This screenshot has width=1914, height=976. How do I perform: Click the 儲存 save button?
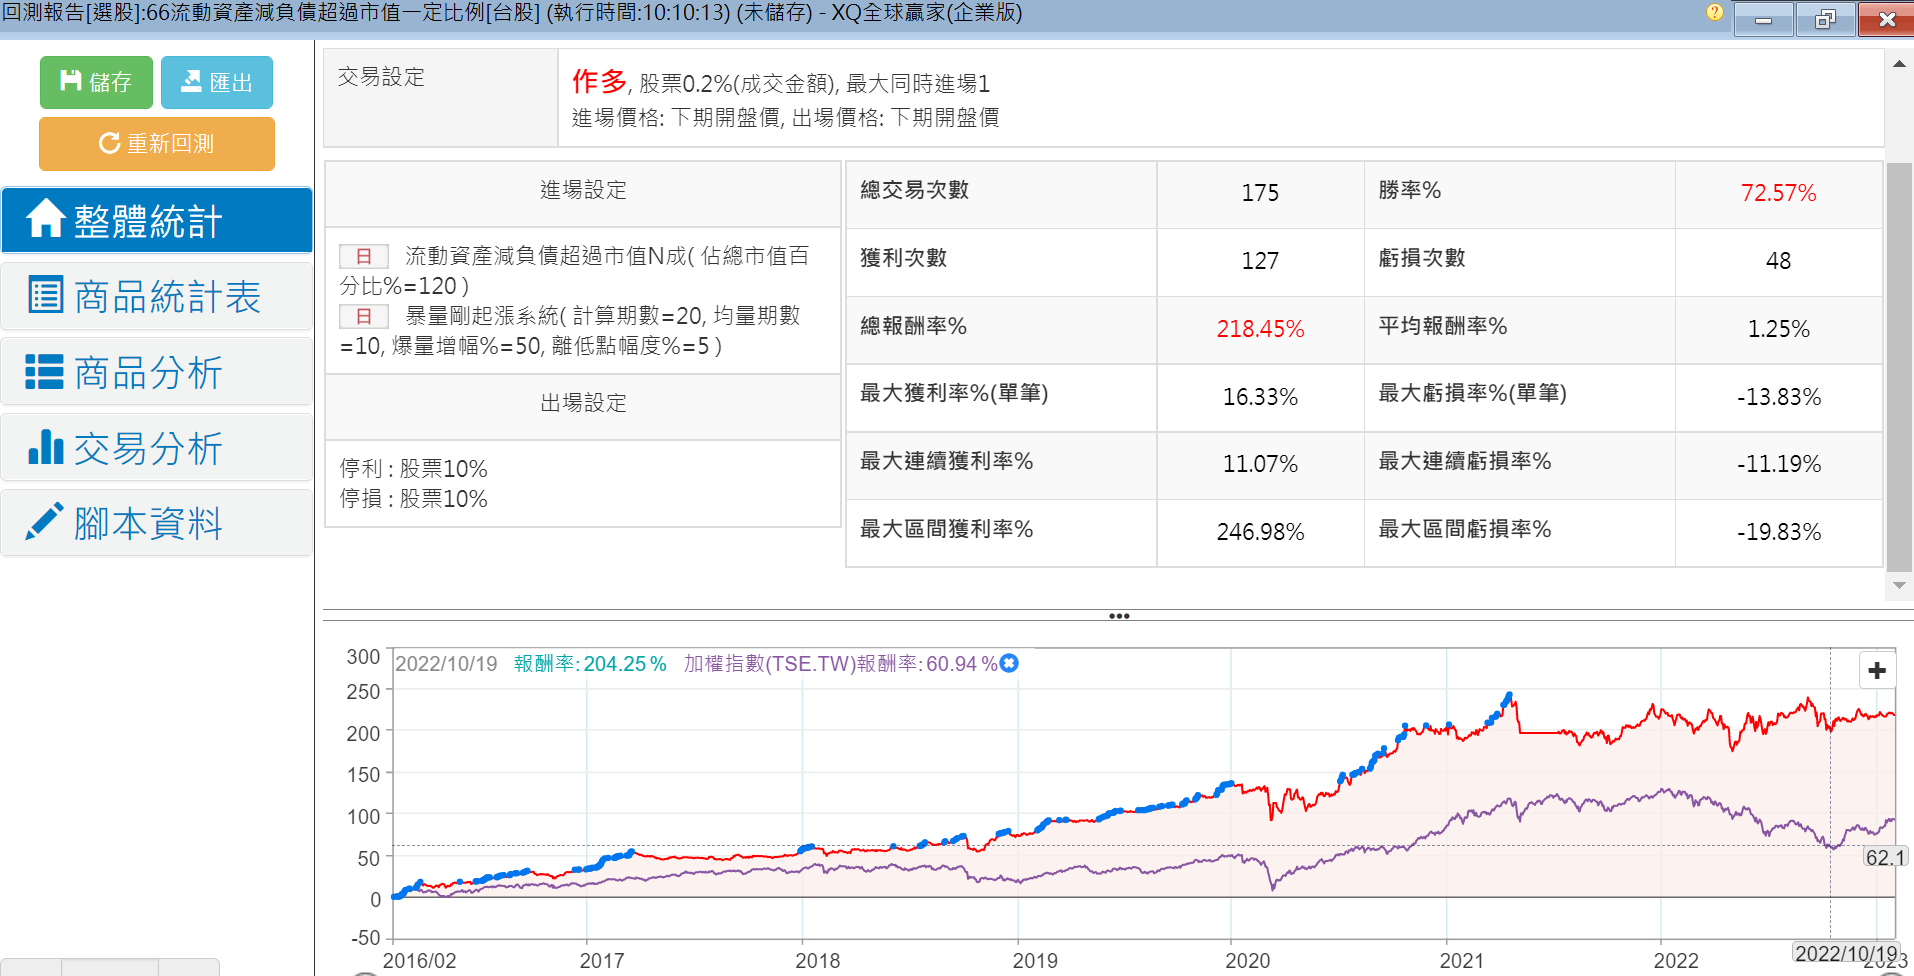coord(96,82)
